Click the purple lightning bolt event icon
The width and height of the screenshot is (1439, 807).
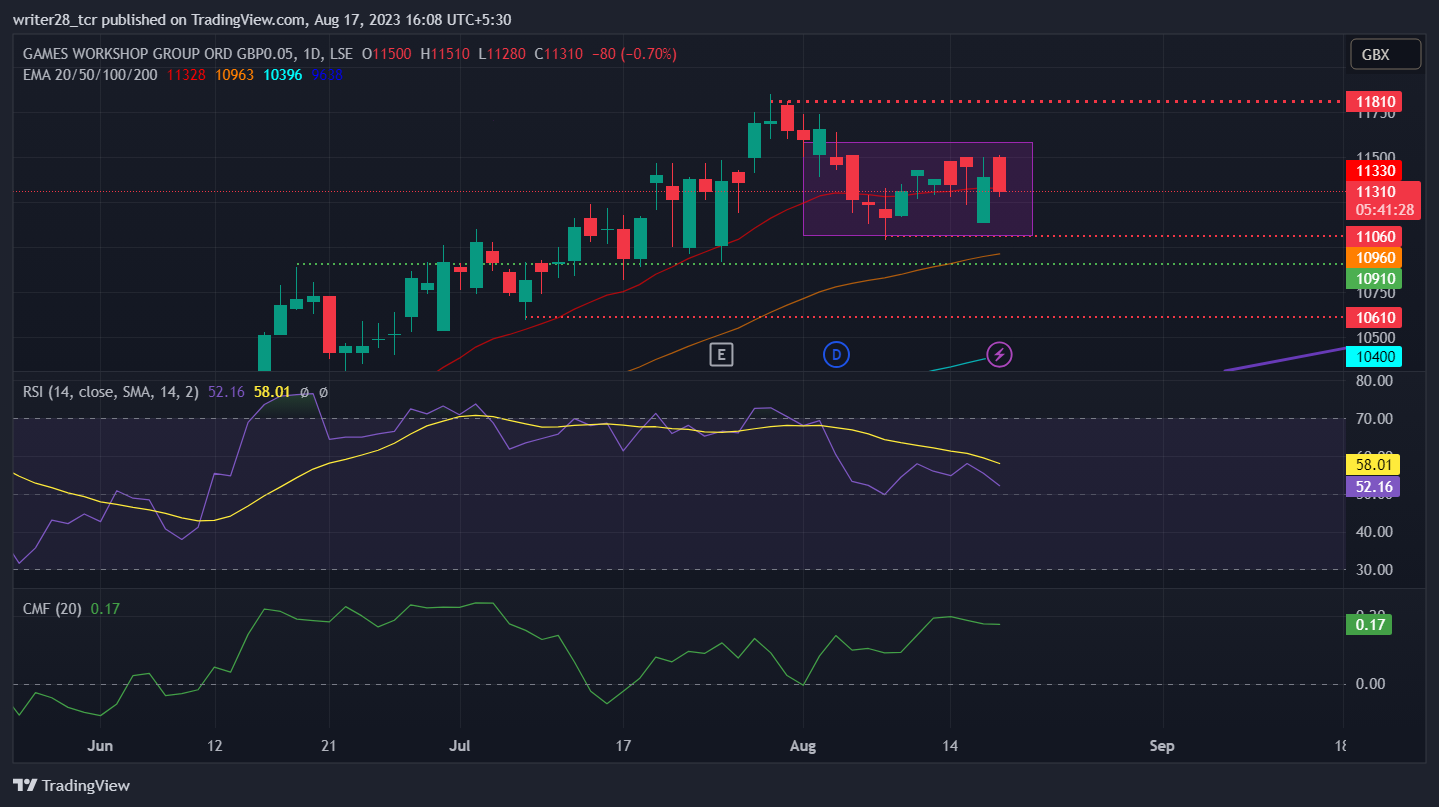[x=999, y=353]
